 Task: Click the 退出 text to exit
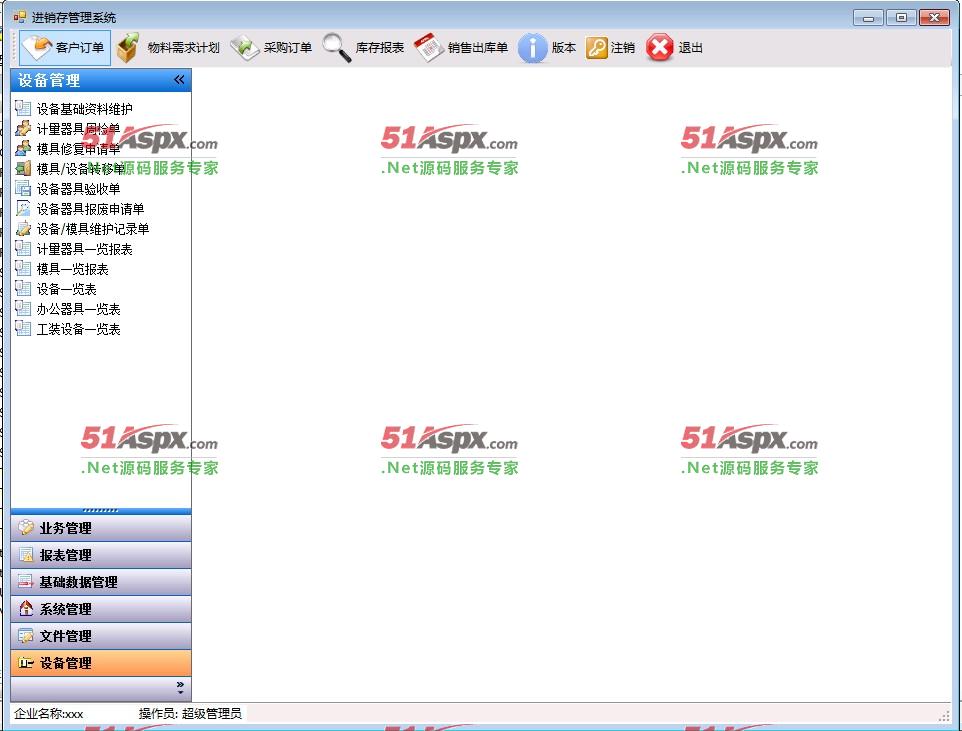click(x=690, y=47)
